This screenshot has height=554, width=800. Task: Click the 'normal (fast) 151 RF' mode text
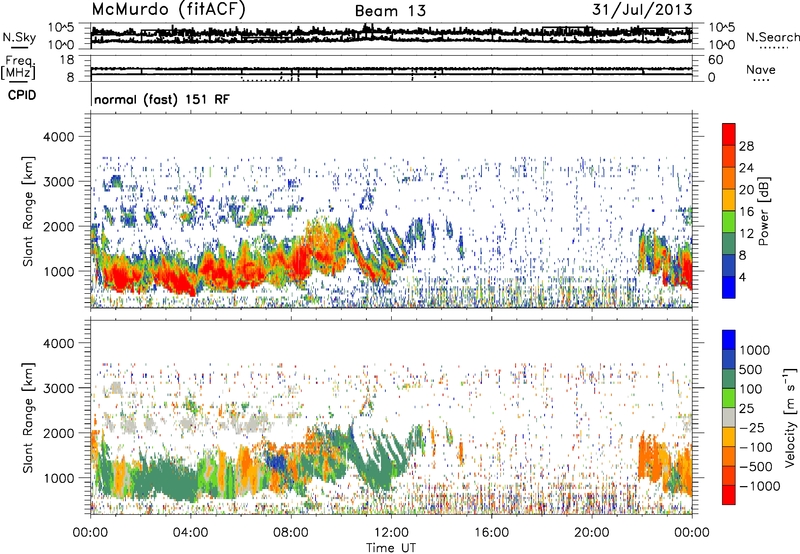pos(162,99)
